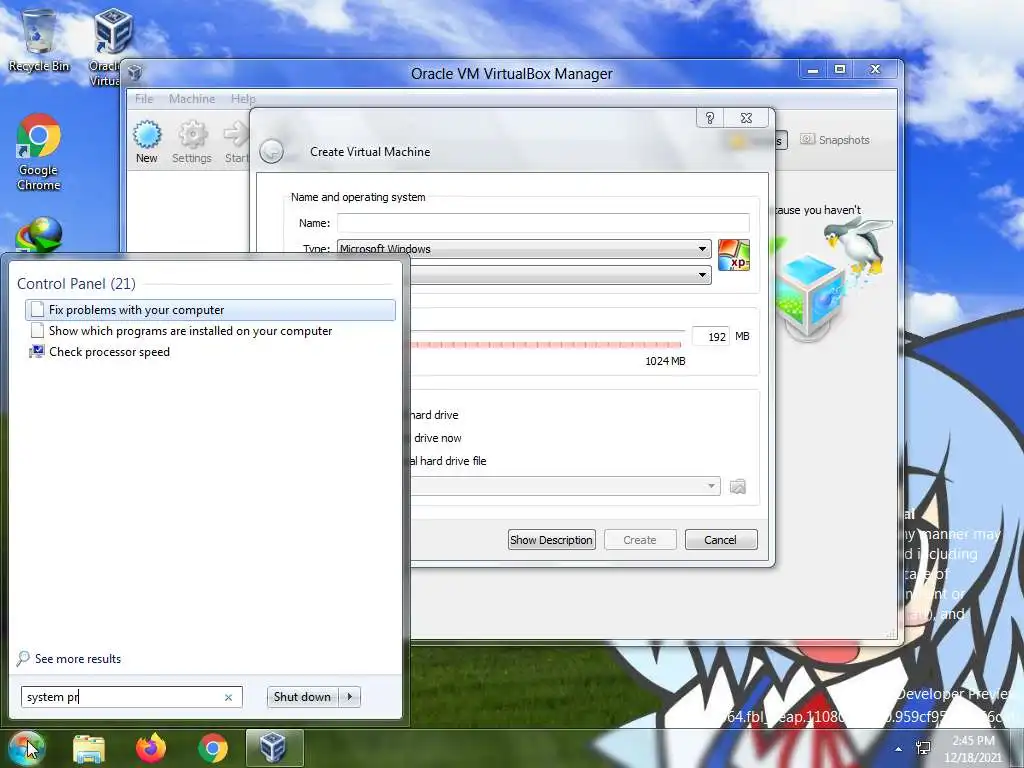Click the magnifier icon beside See more results

coord(23,658)
